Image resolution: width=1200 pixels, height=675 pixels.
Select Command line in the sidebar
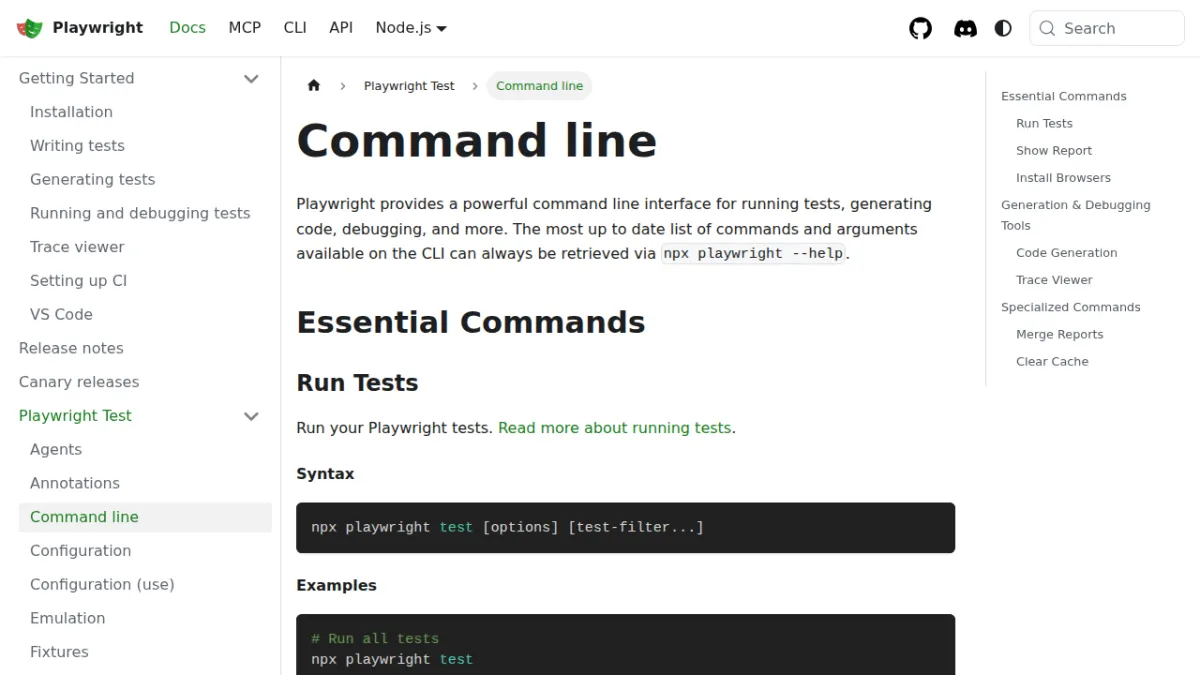coord(145,517)
